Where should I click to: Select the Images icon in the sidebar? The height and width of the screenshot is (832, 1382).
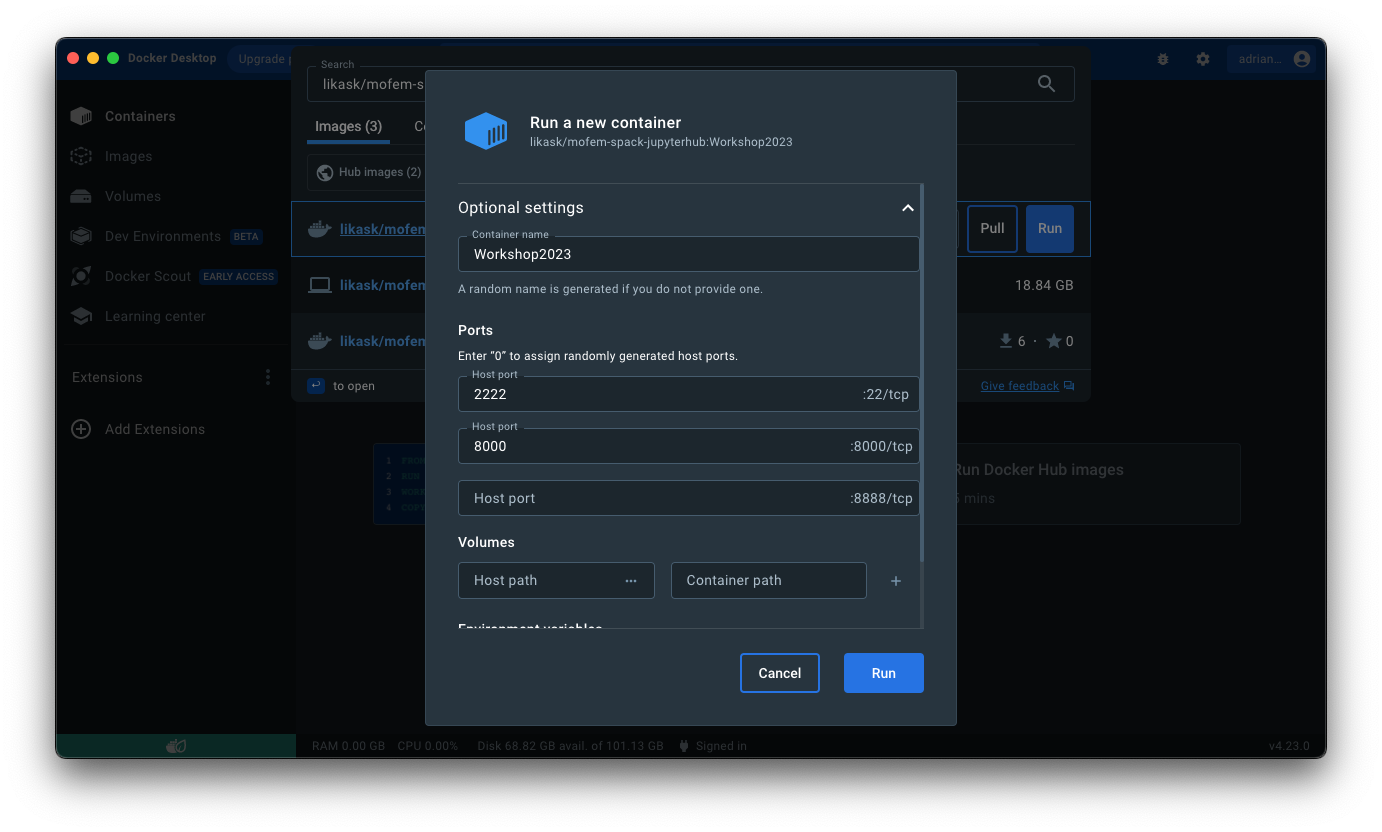point(81,156)
